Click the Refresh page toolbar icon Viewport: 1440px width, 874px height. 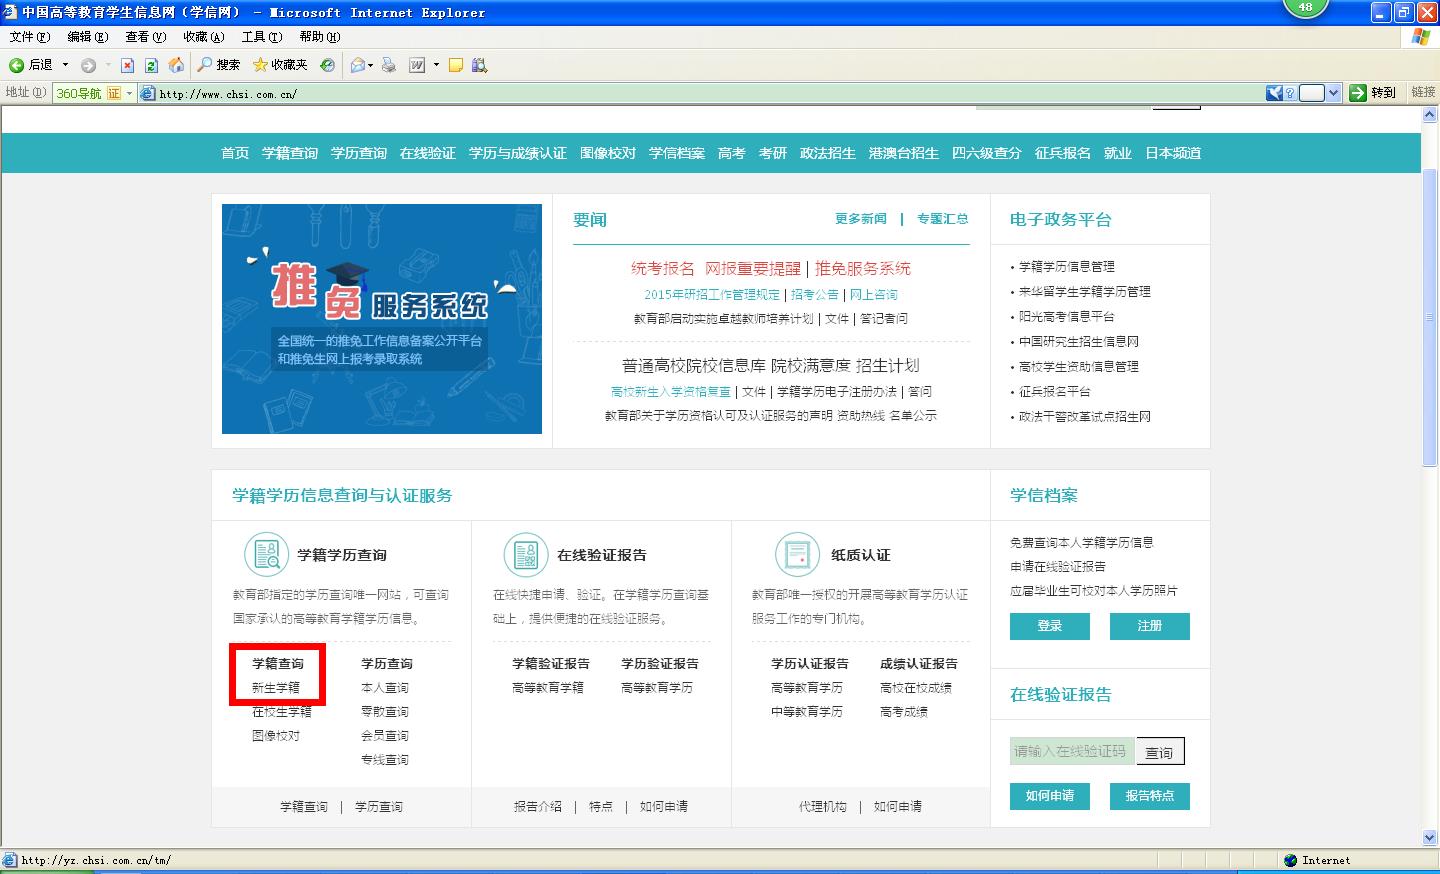pyautogui.click(x=151, y=65)
